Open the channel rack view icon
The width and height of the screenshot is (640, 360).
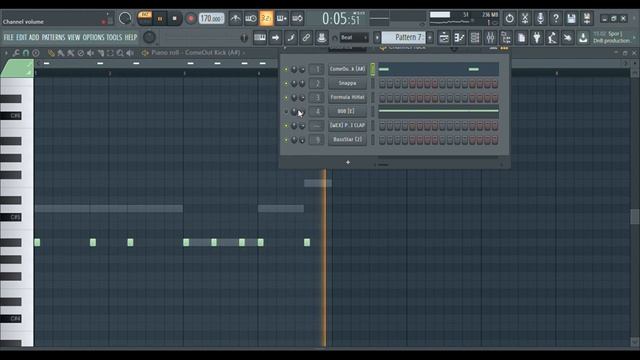(x=475, y=38)
